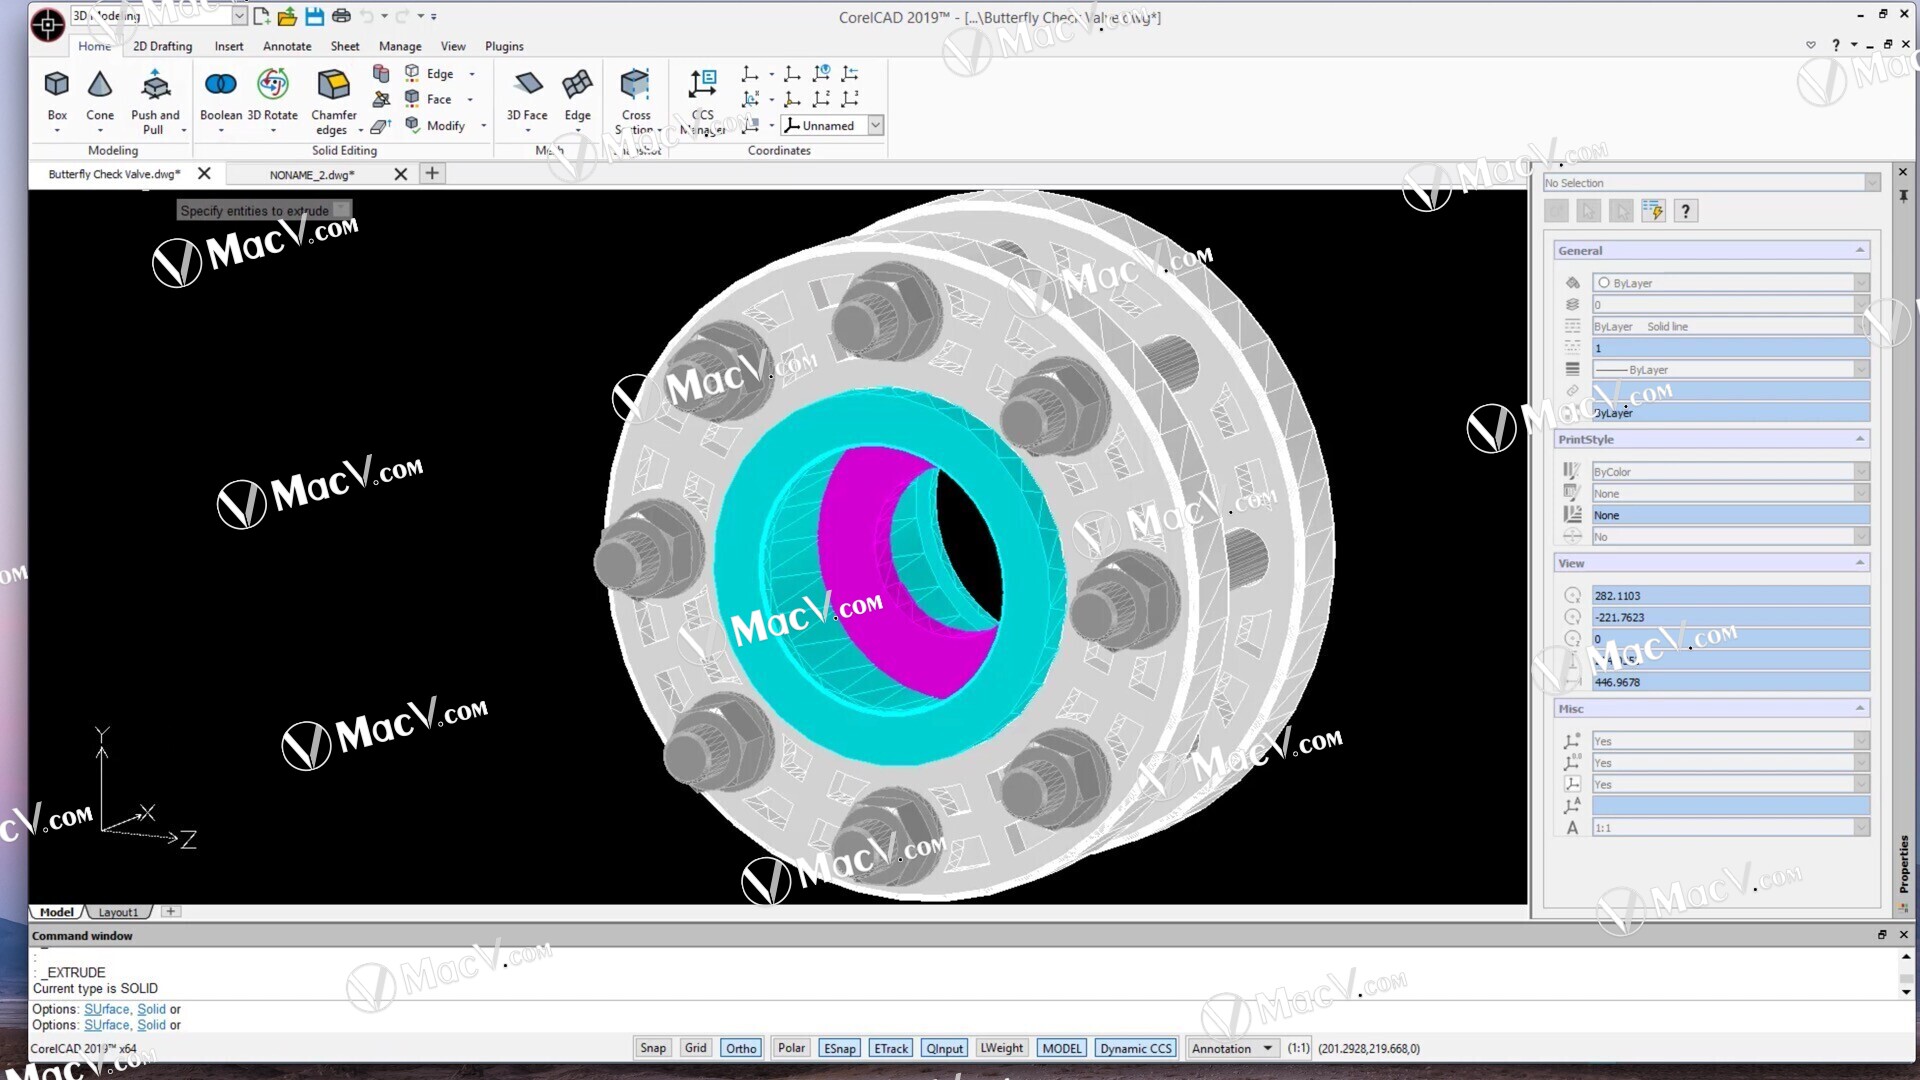Screen dimensions: 1920x1080
Task: Click the properties help question mark button
Action: pyautogui.click(x=1686, y=210)
